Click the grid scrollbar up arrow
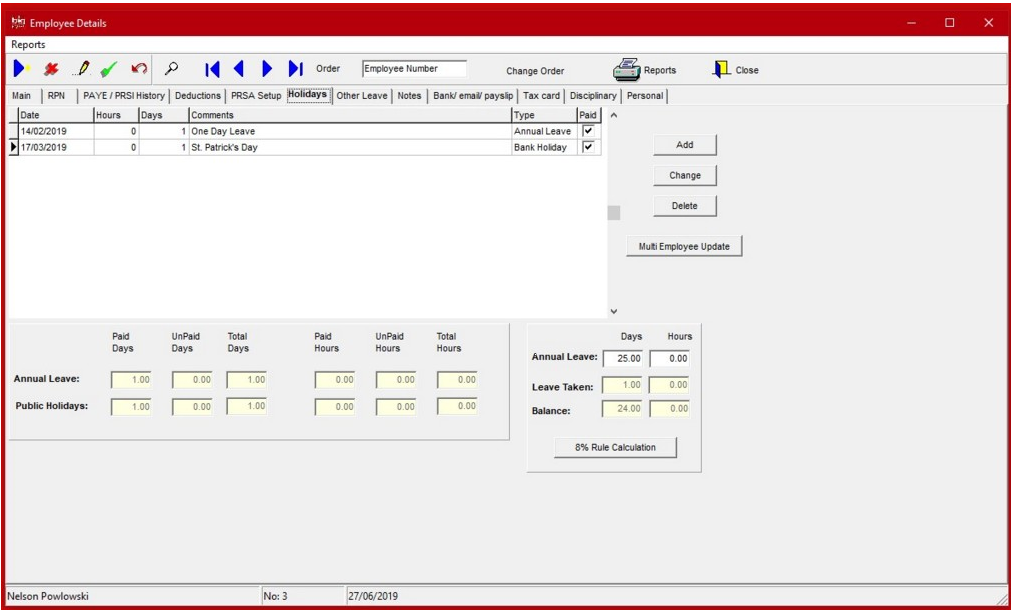Image resolution: width=1015 pixels, height=612 pixels. (x=612, y=117)
